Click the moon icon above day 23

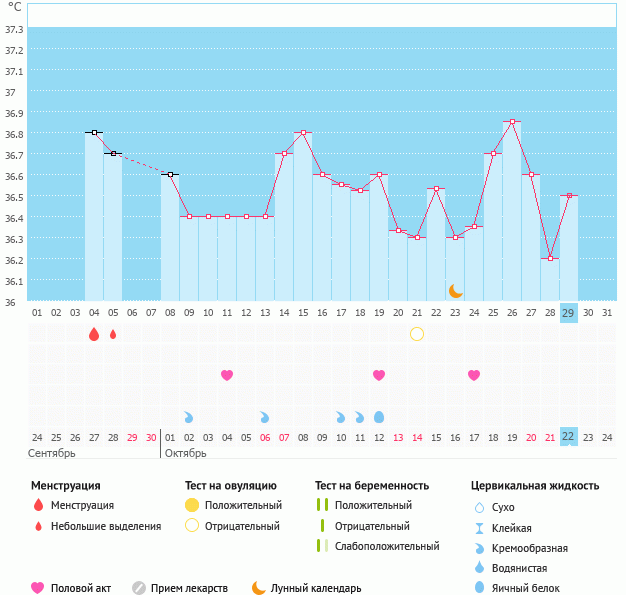[x=455, y=290]
